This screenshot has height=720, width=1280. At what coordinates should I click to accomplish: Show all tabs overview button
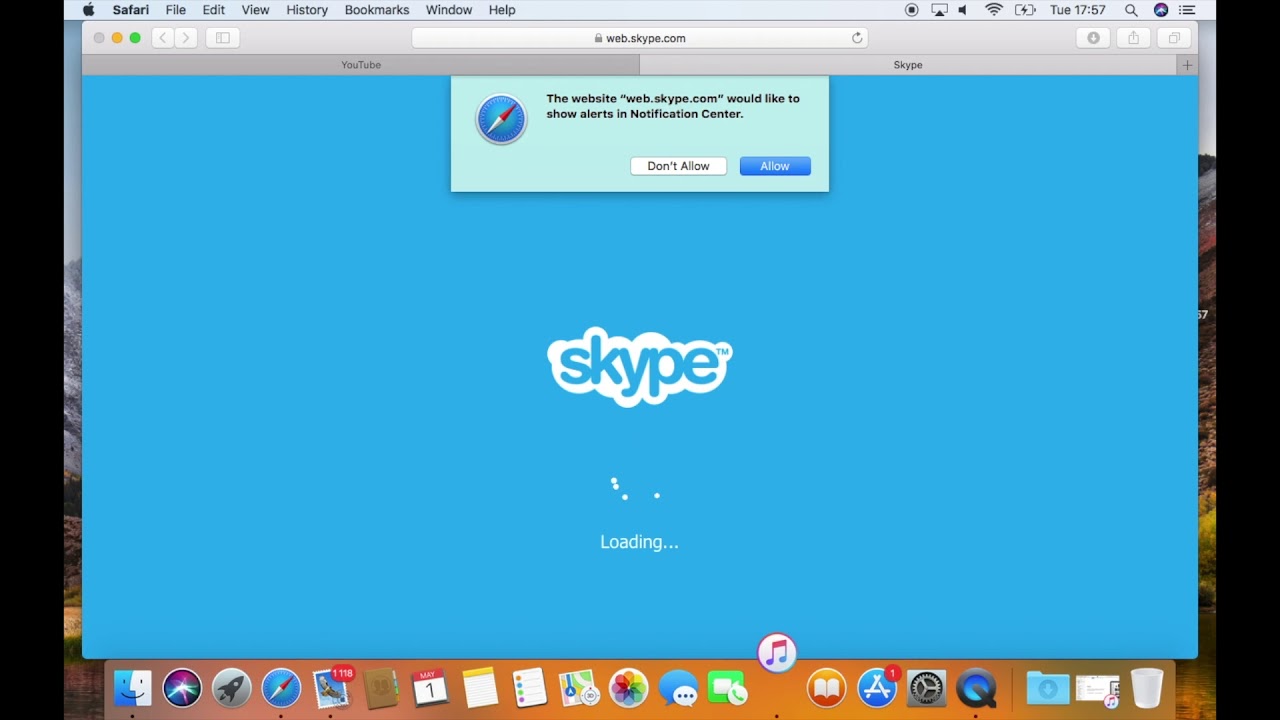coord(1174,38)
